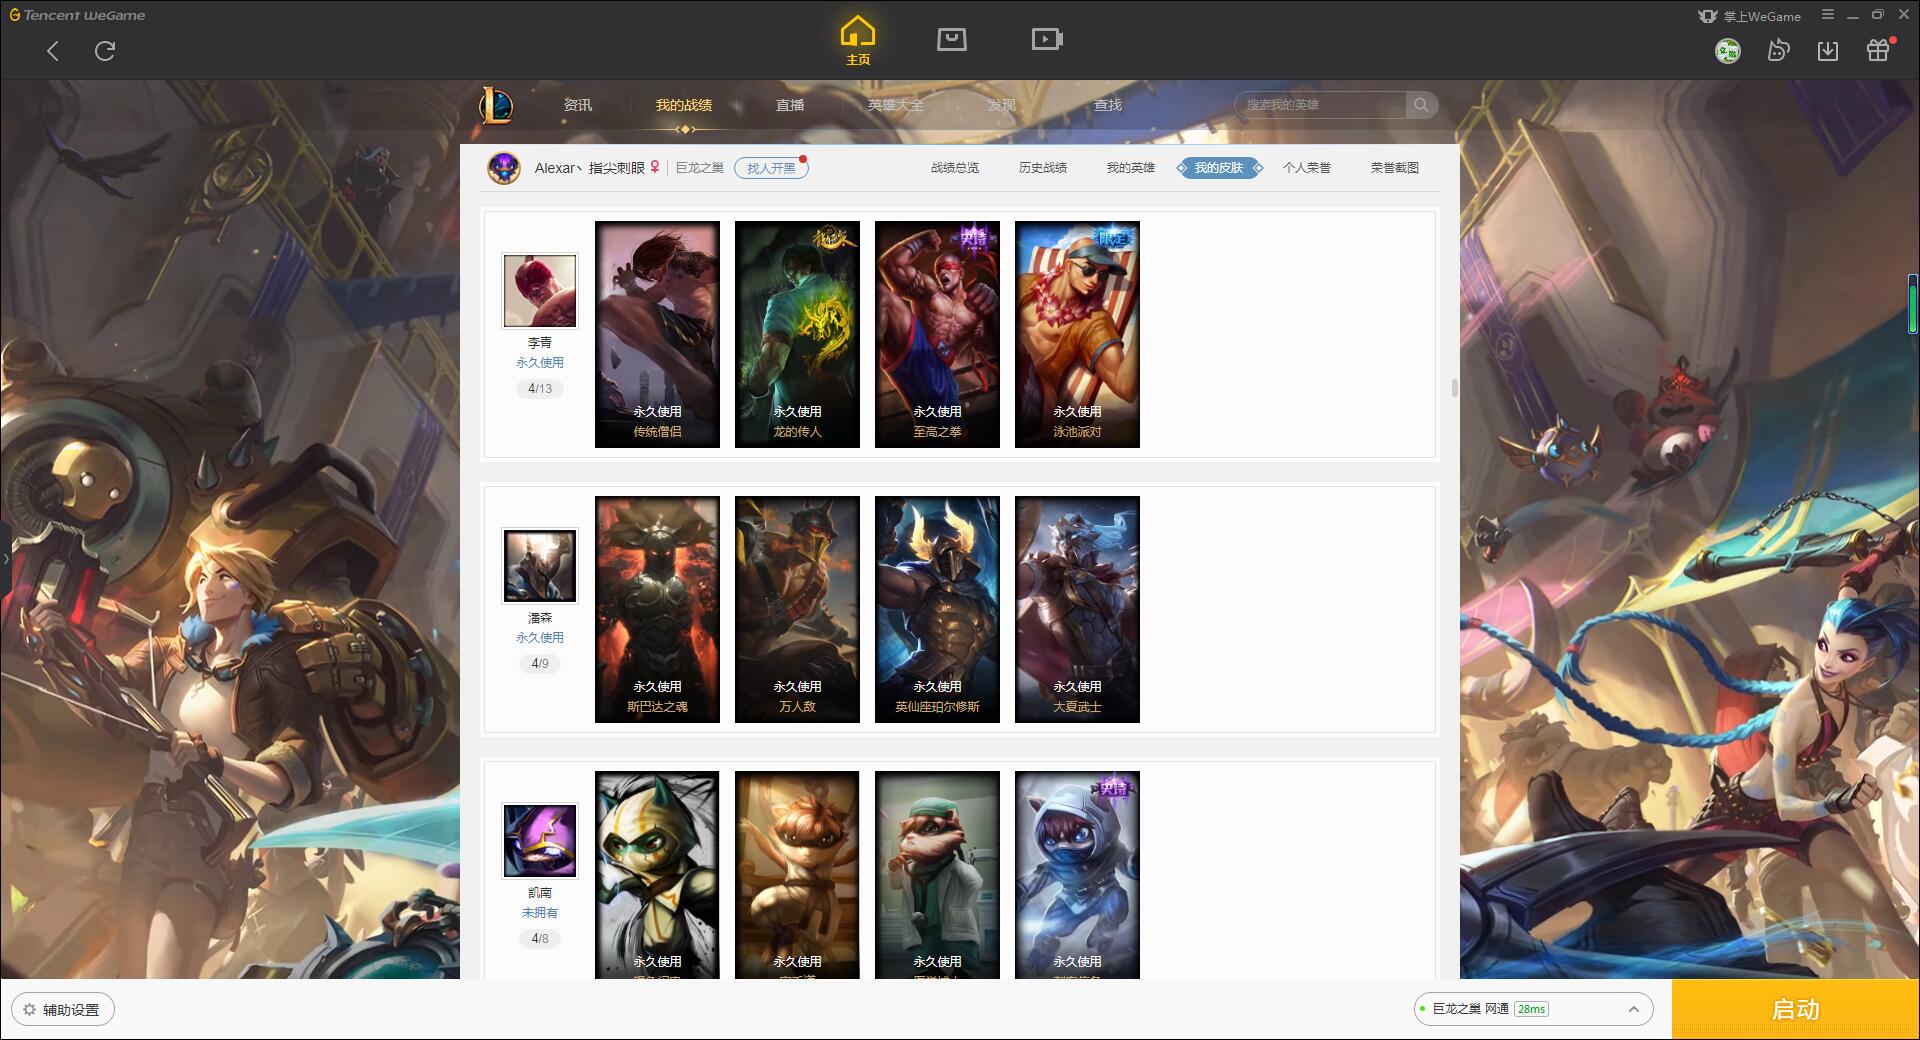
Task: Click the Tencent WeGame logo
Action: 77,15
